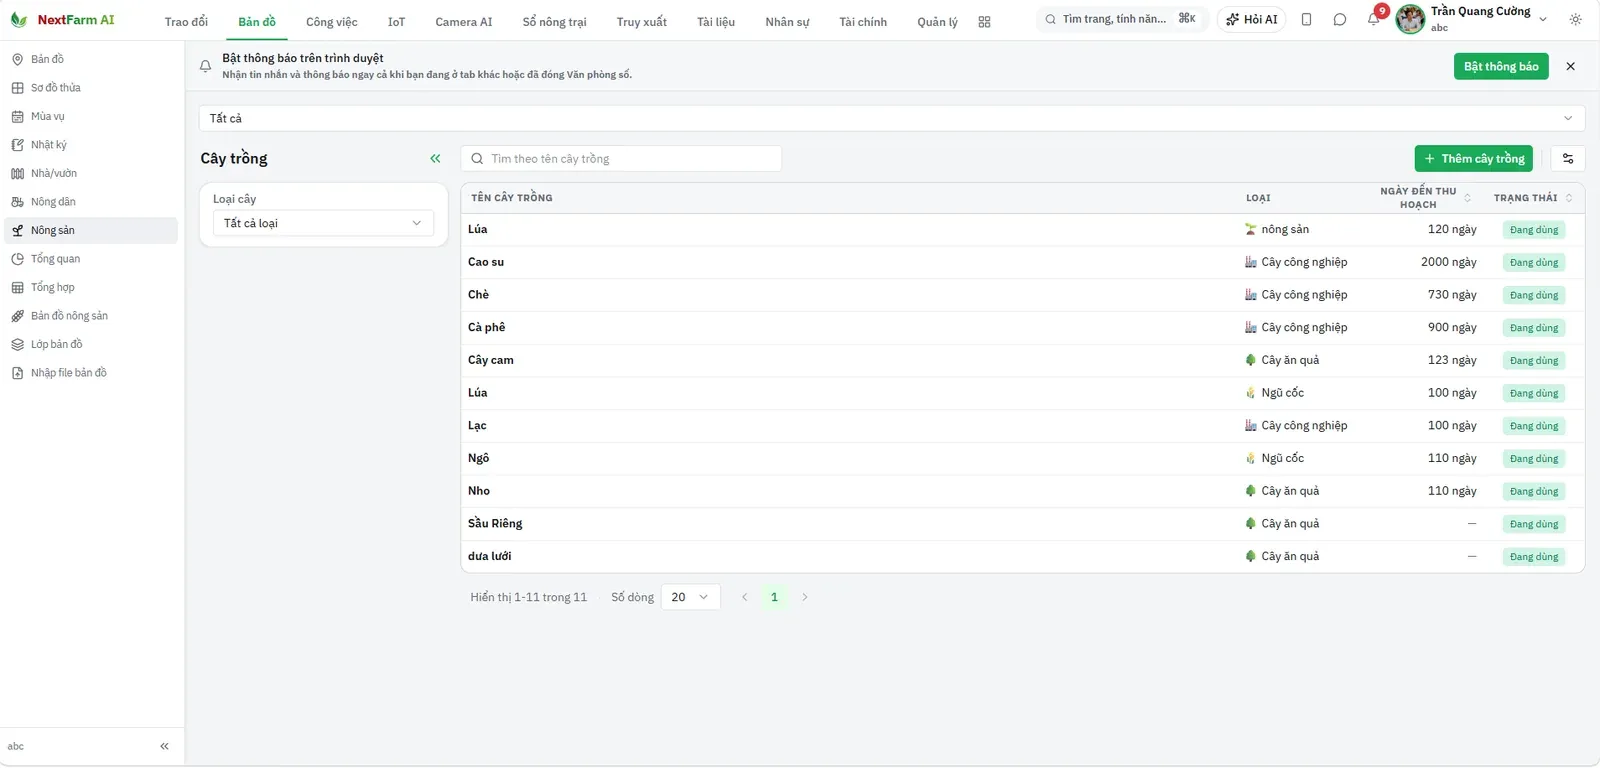This screenshot has height=768, width=1600.
Task: Open Lớp bản đồ in sidebar
Action: click(91, 344)
